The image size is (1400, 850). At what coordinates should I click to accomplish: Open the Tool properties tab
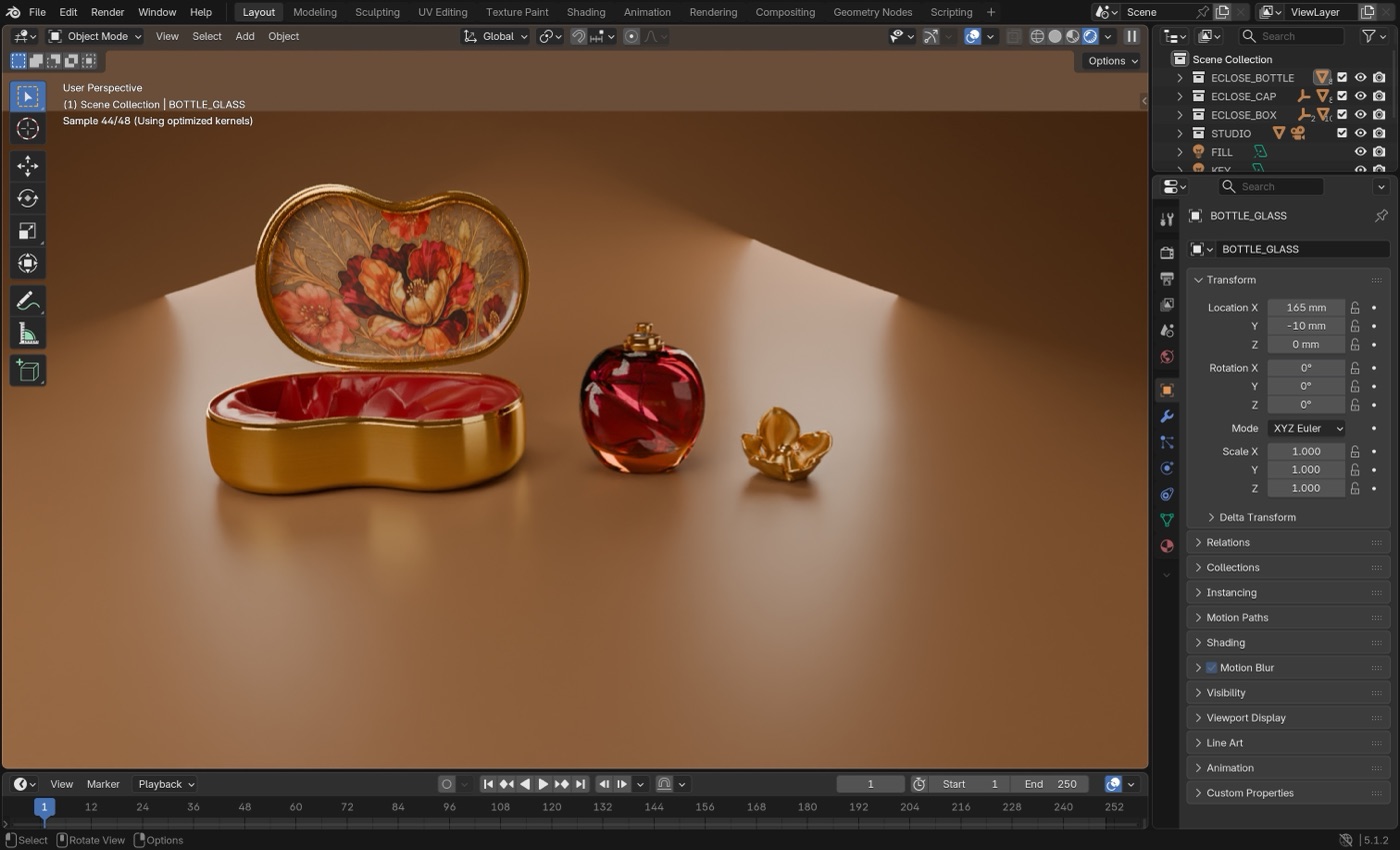[1166, 219]
